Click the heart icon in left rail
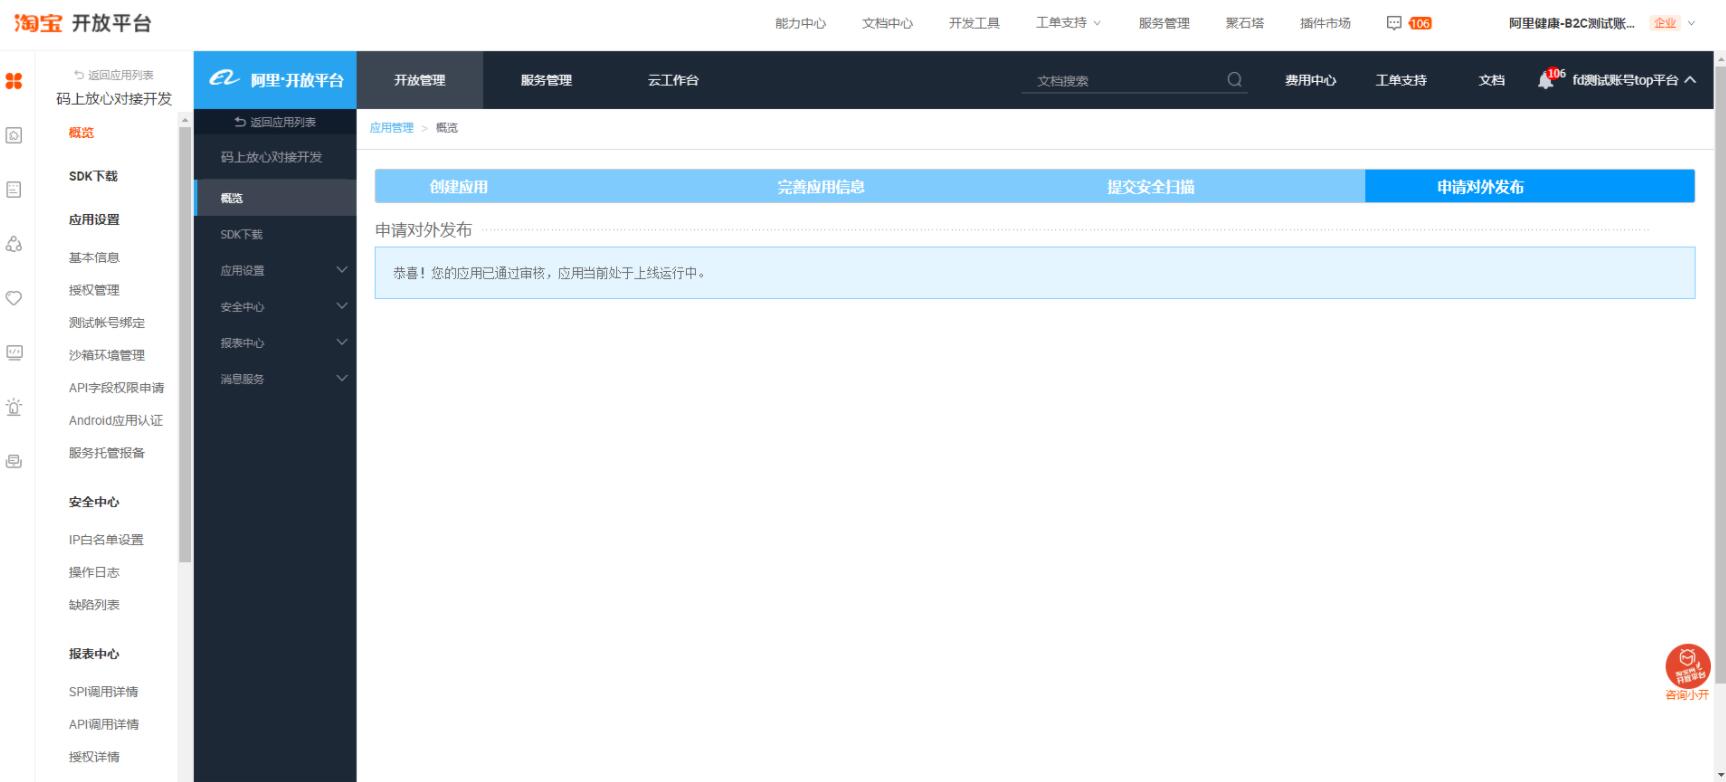Image resolution: width=1726 pixels, height=782 pixels. [14, 298]
